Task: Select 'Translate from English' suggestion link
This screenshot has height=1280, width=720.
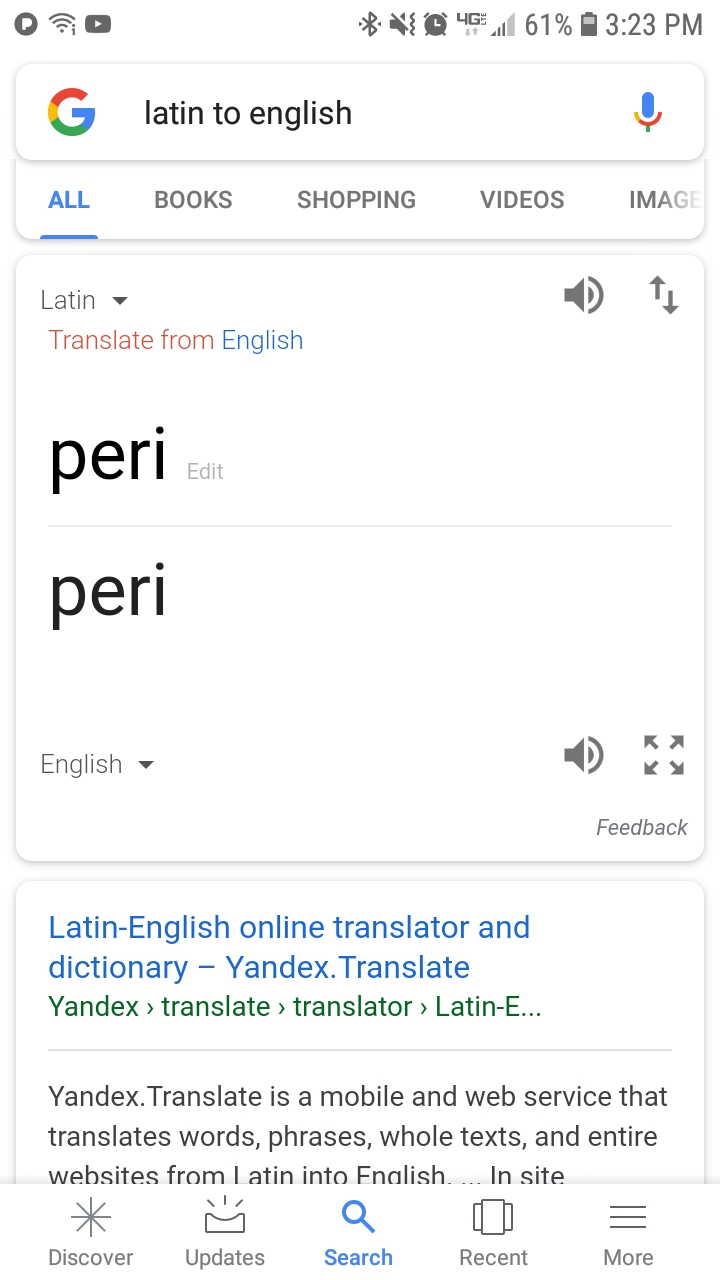Action: point(176,340)
